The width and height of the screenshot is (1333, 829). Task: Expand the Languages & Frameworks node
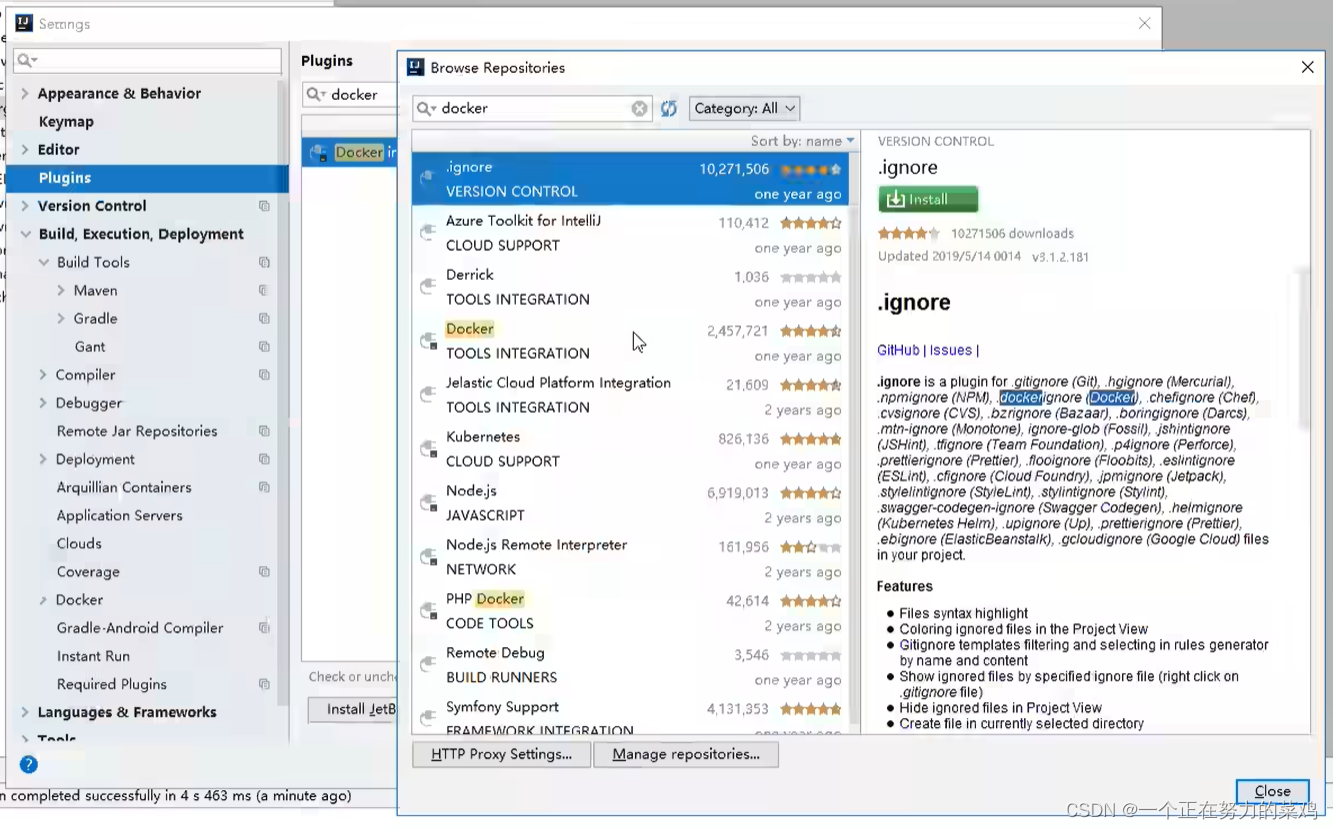click(x=25, y=712)
